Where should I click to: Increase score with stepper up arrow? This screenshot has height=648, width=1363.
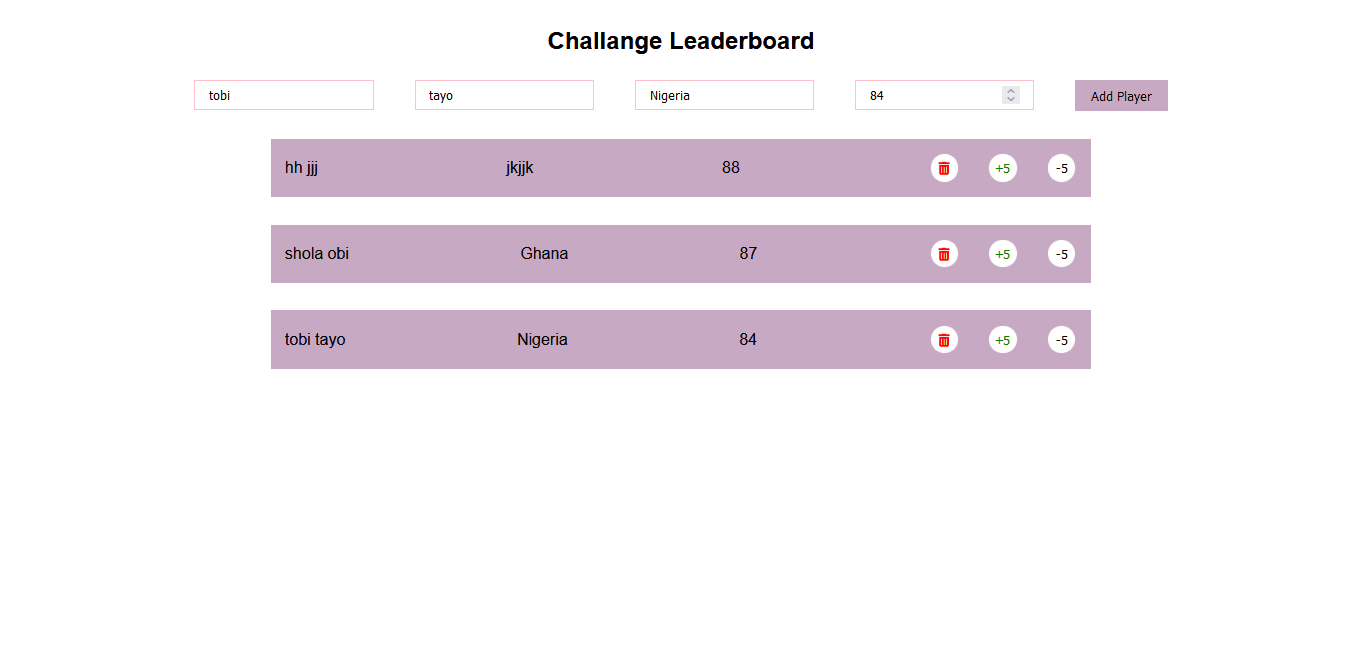pyautogui.click(x=1011, y=91)
